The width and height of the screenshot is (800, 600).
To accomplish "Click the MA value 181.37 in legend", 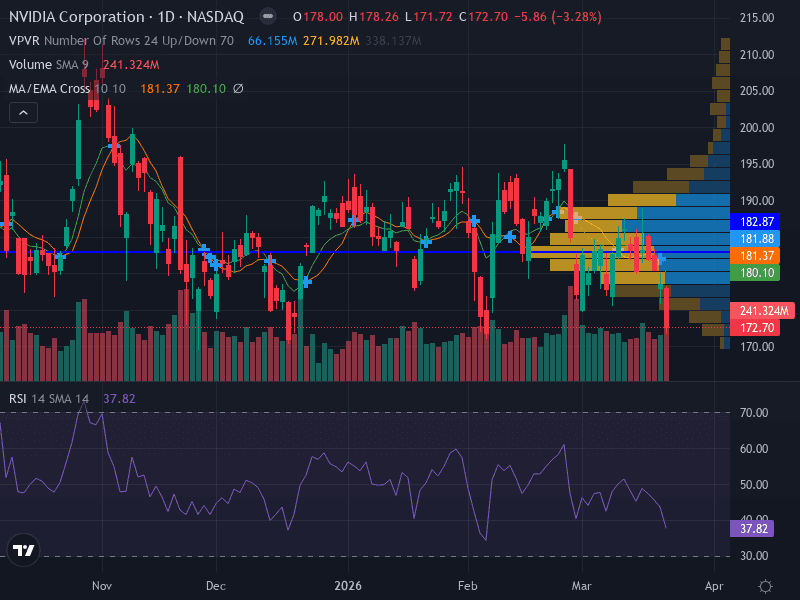I will coord(160,89).
